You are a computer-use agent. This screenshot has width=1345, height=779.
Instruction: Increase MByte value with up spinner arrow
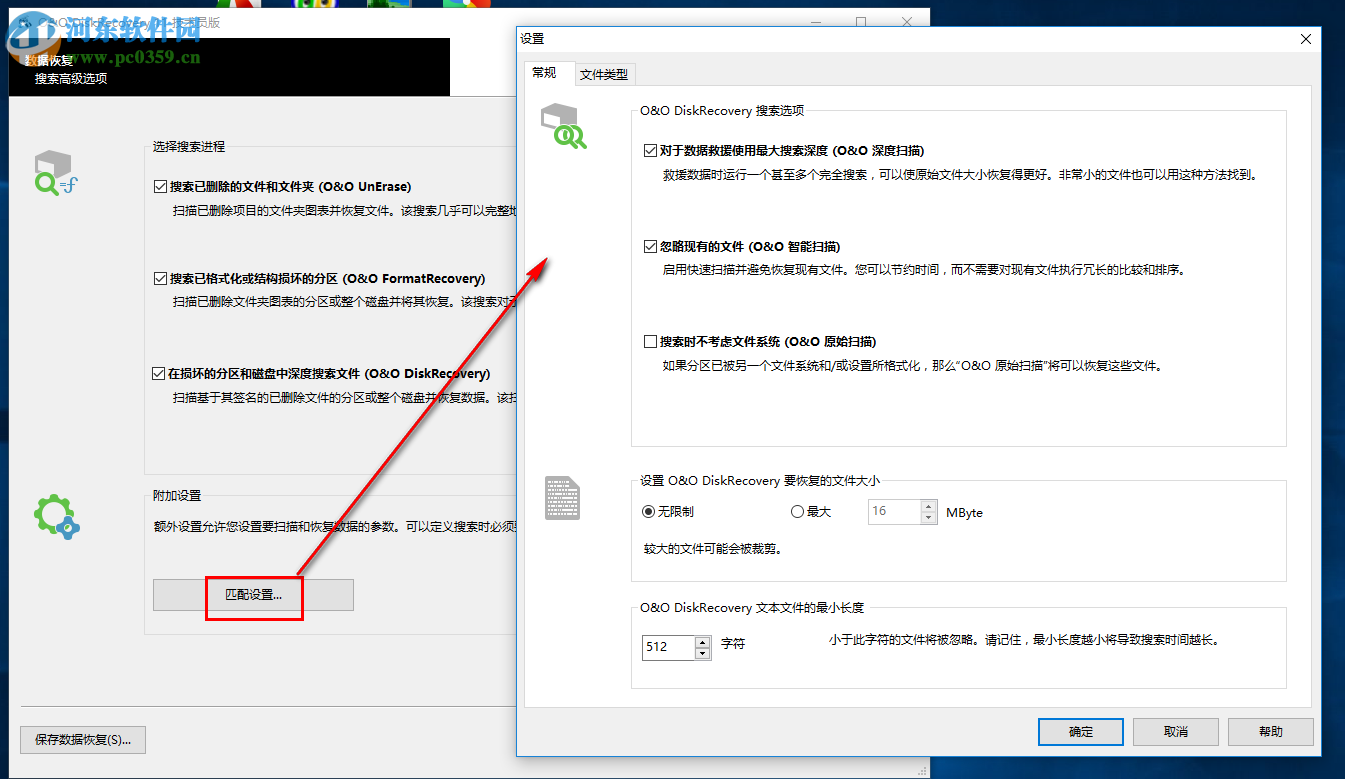coord(930,506)
